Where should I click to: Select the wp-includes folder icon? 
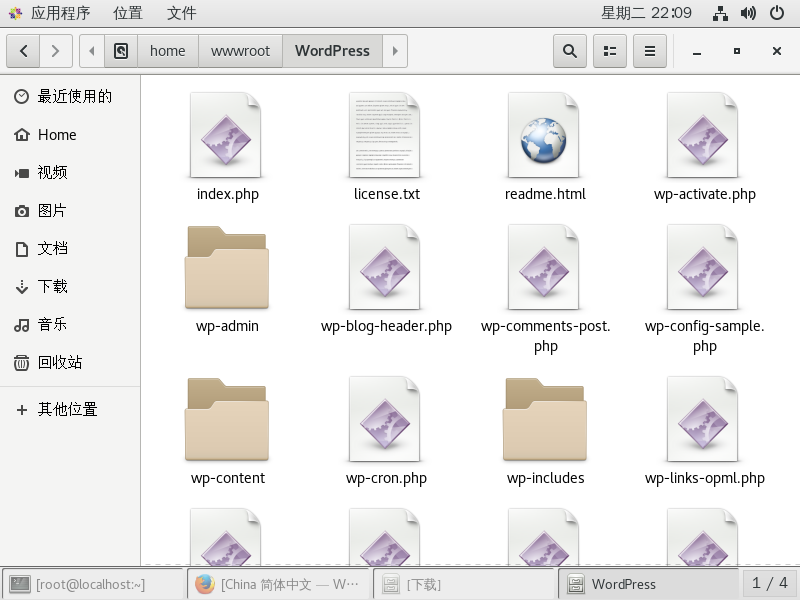point(545,419)
